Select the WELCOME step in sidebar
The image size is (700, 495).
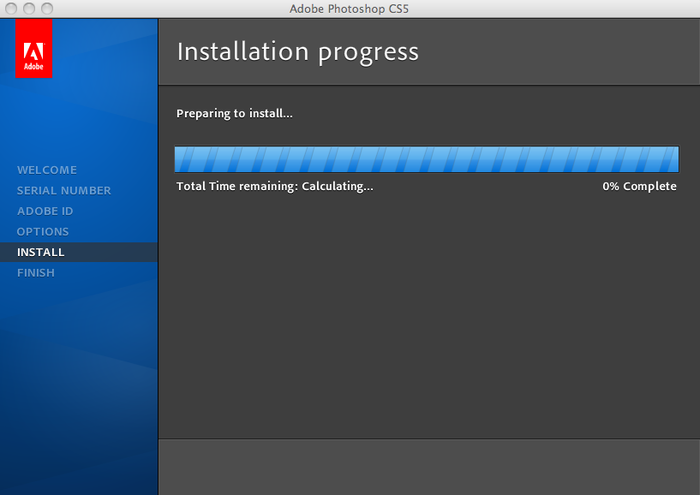pyautogui.click(x=47, y=170)
